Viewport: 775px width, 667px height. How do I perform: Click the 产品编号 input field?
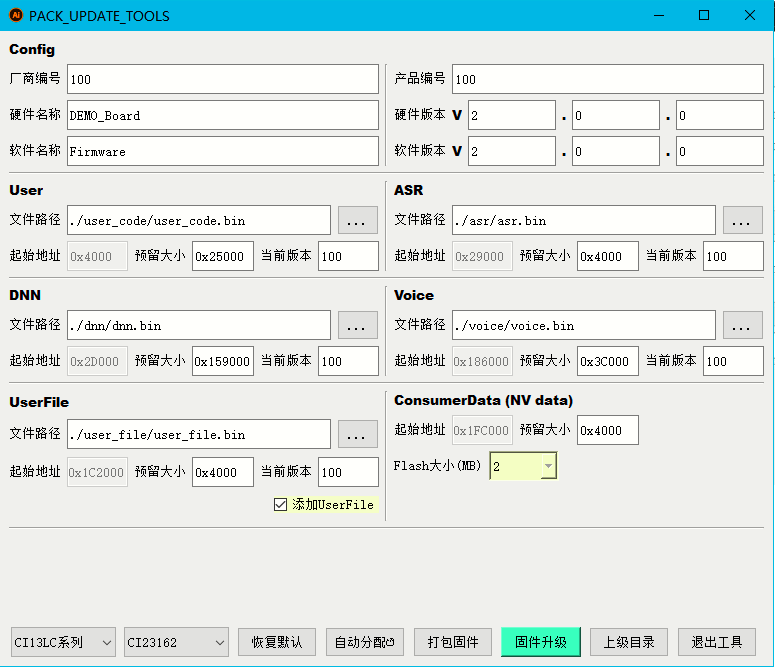(608, 79)
